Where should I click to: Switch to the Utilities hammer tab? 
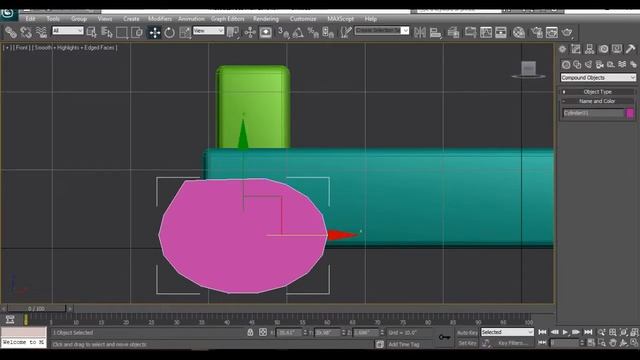630,49
